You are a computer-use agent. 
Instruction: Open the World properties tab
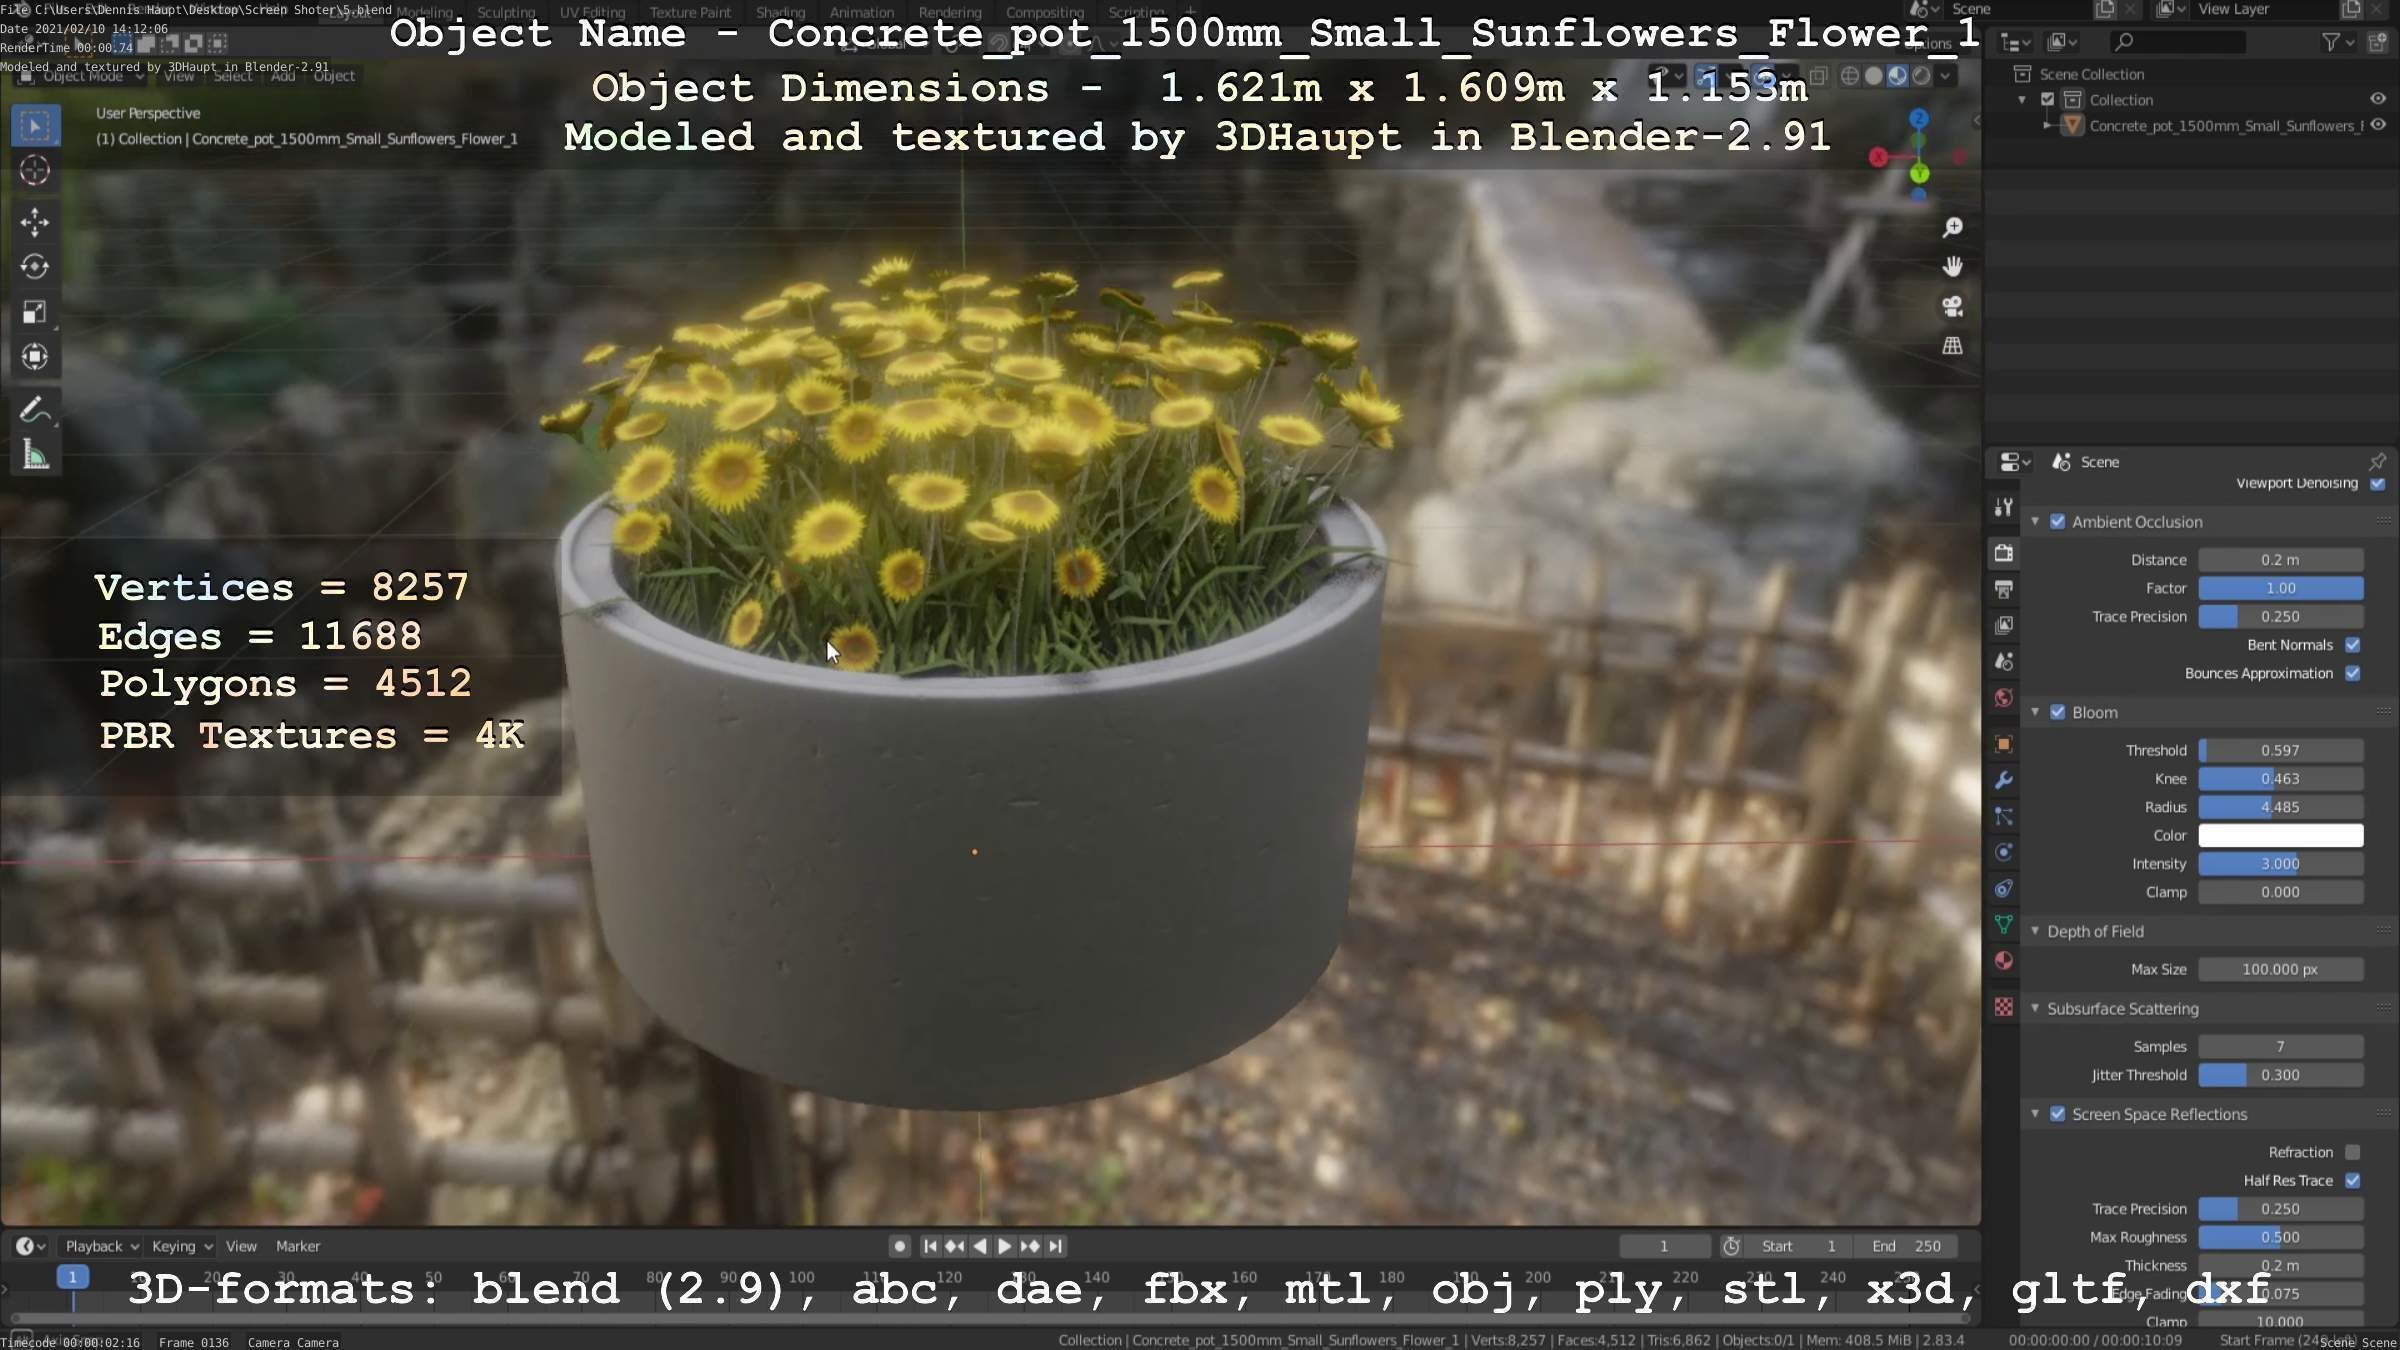[2003, 698]
